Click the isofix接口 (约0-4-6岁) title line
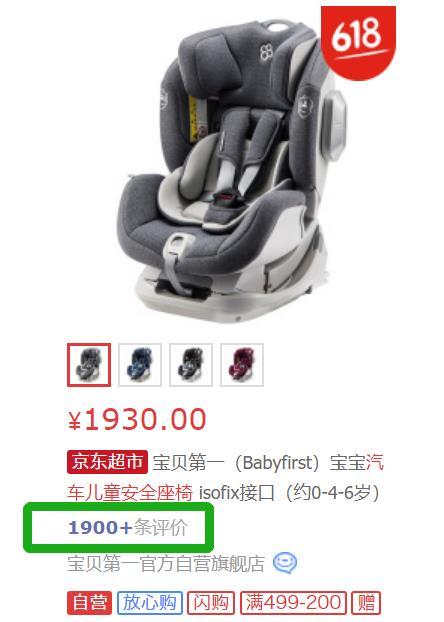This screenshot has height=622, width=444. 290,493
